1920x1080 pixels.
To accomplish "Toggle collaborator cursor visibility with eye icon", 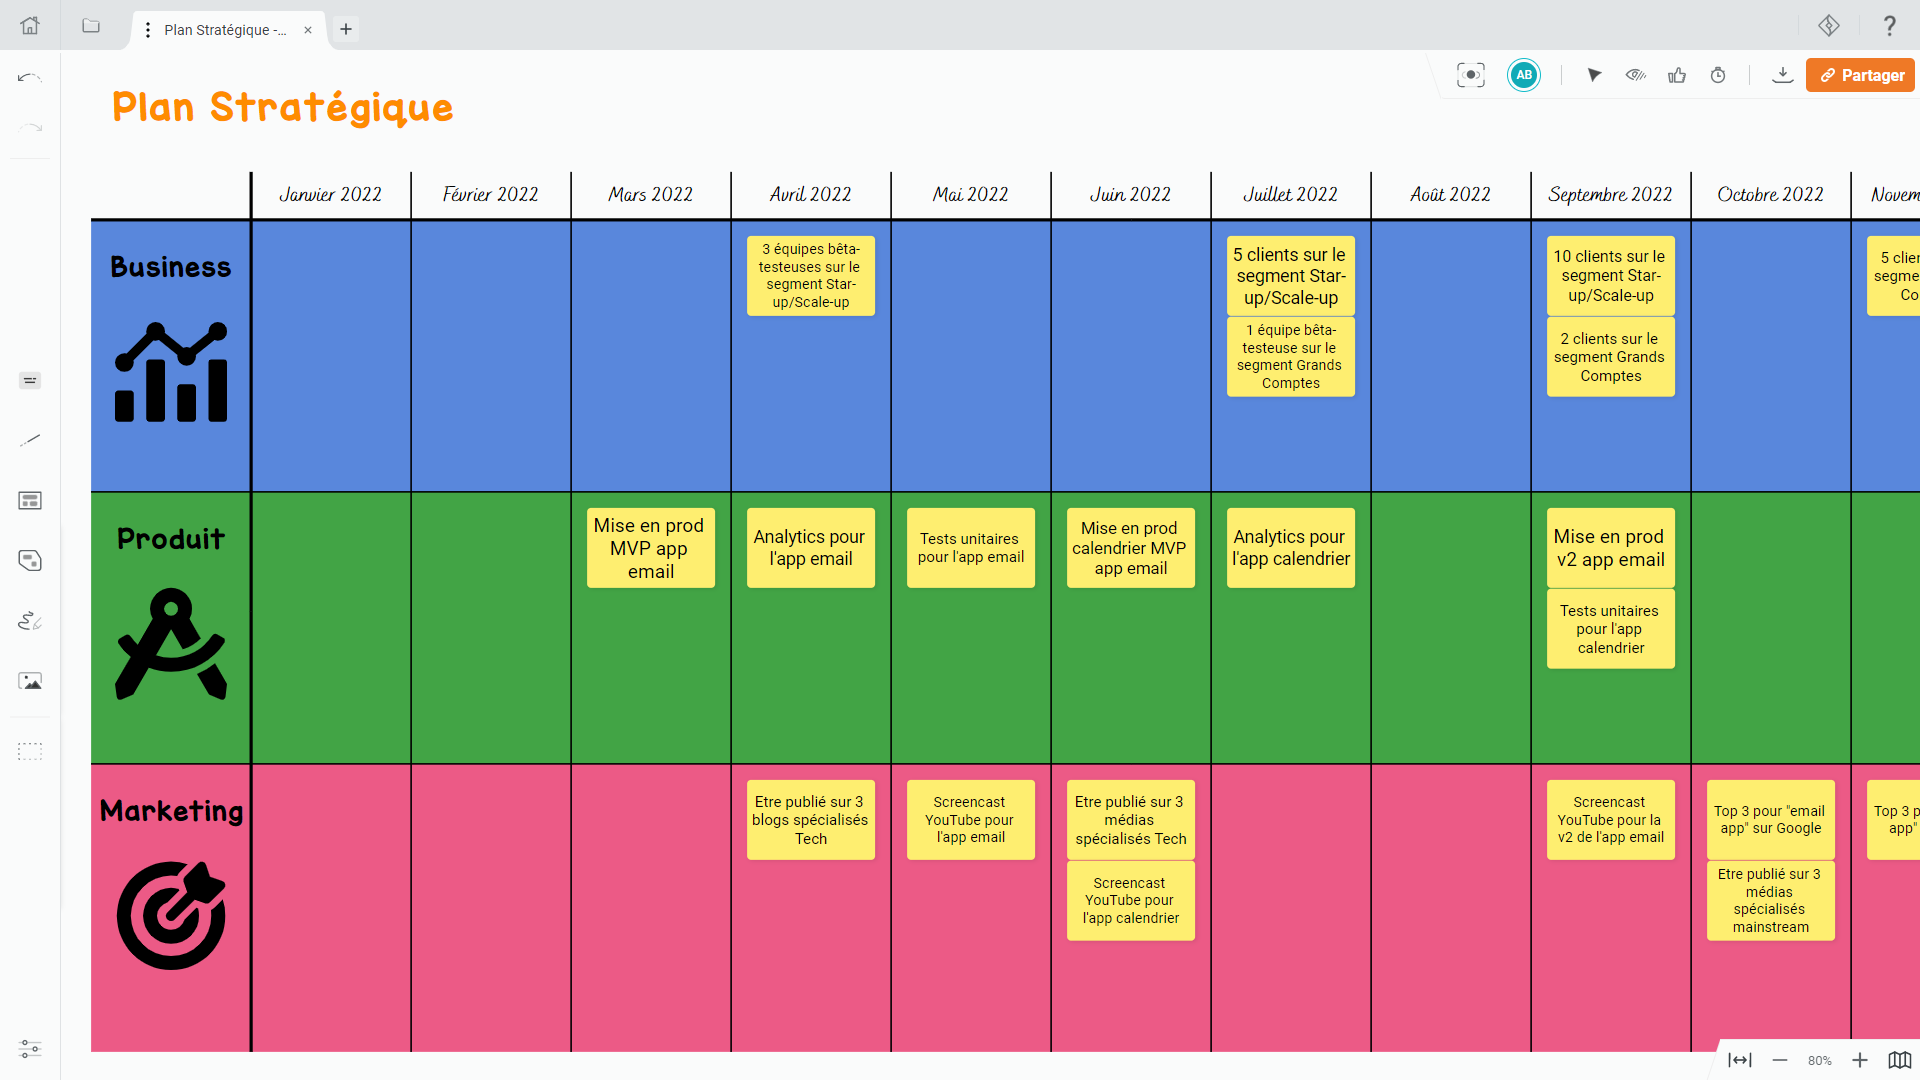I will point(1635,75).
